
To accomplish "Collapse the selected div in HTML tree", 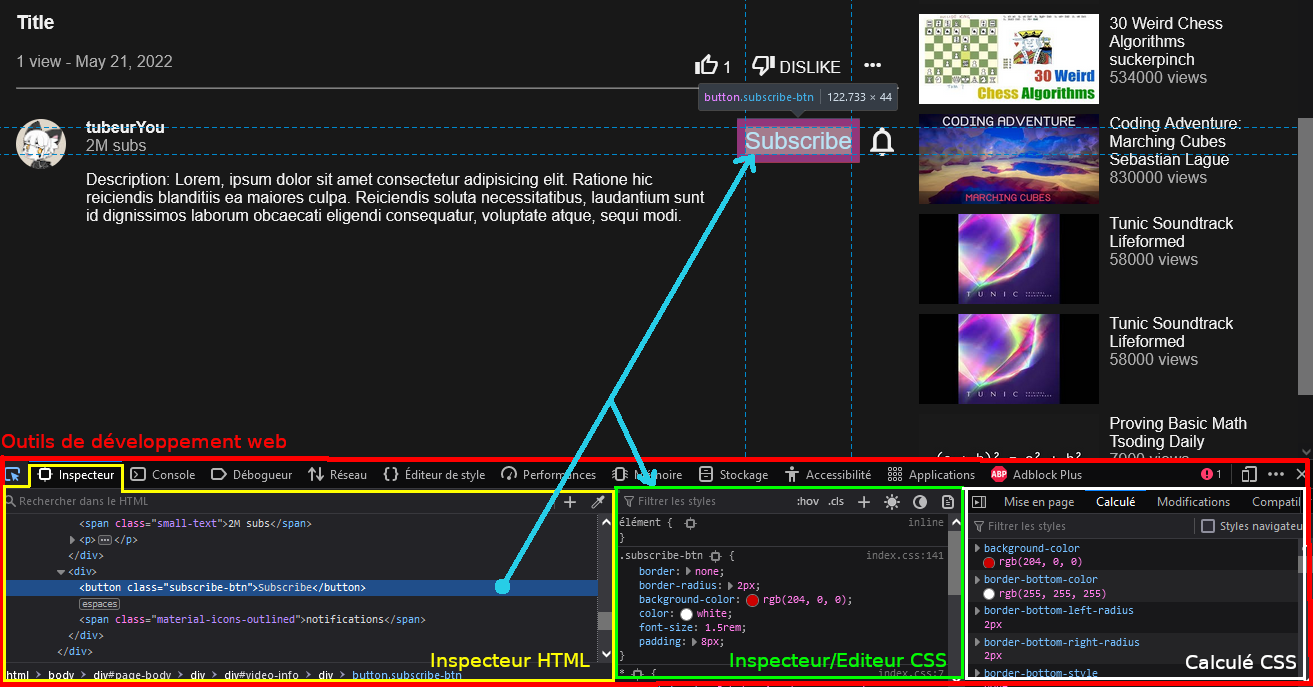I will tap(61, 571).
